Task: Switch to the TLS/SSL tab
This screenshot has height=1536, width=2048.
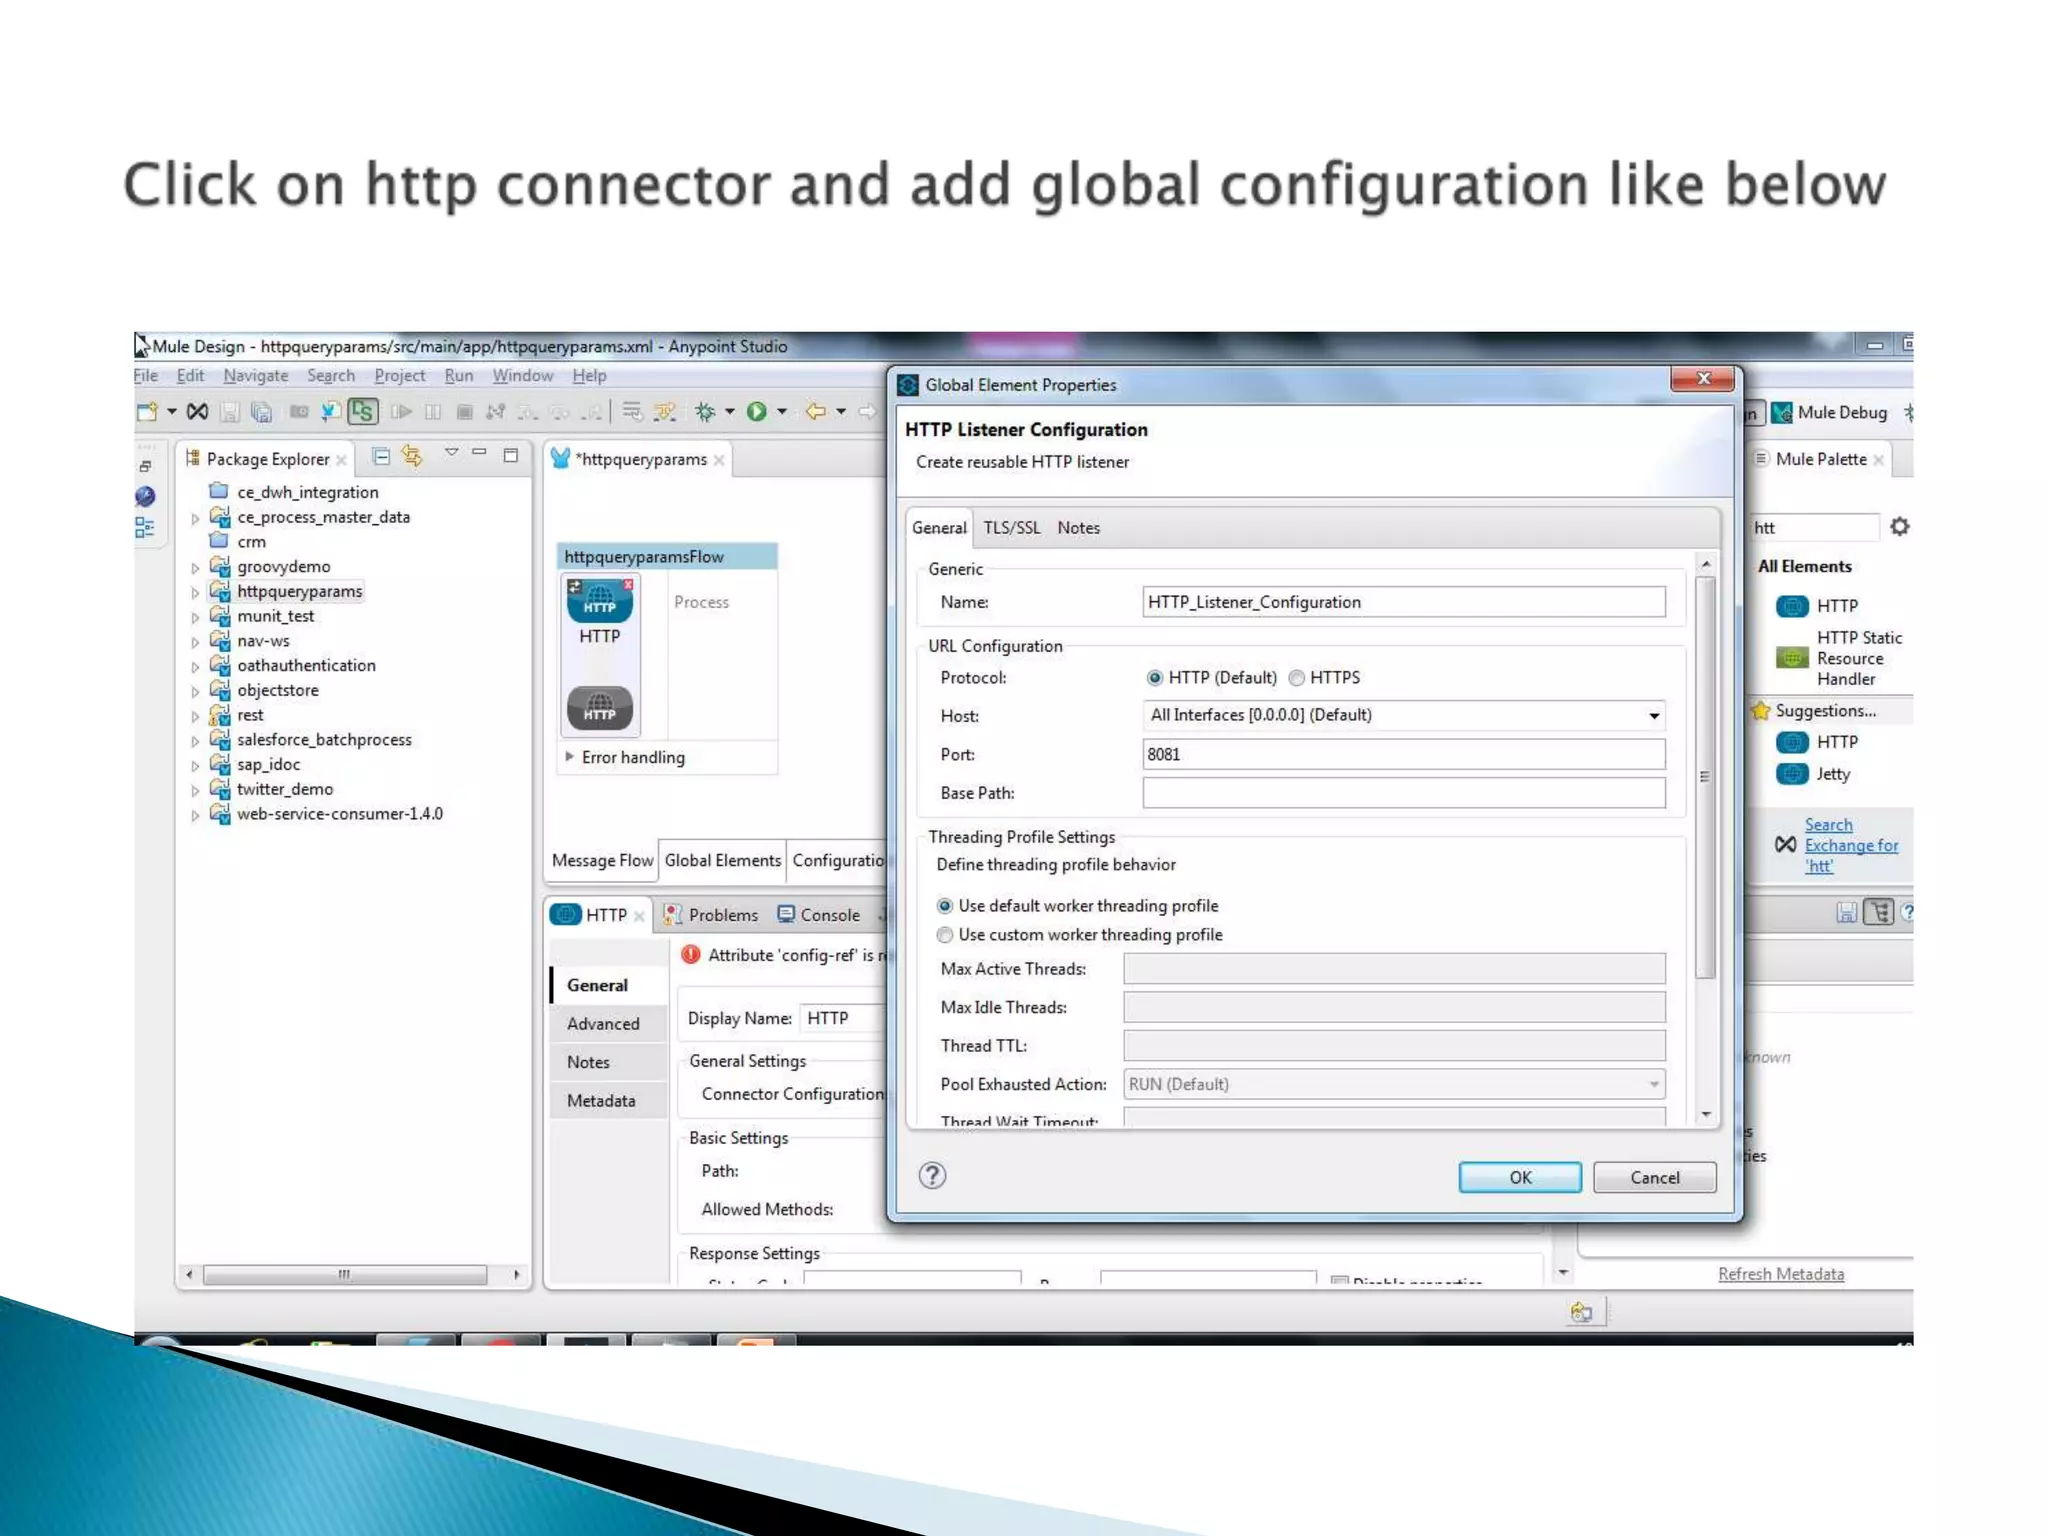Action: (1011, 528)
